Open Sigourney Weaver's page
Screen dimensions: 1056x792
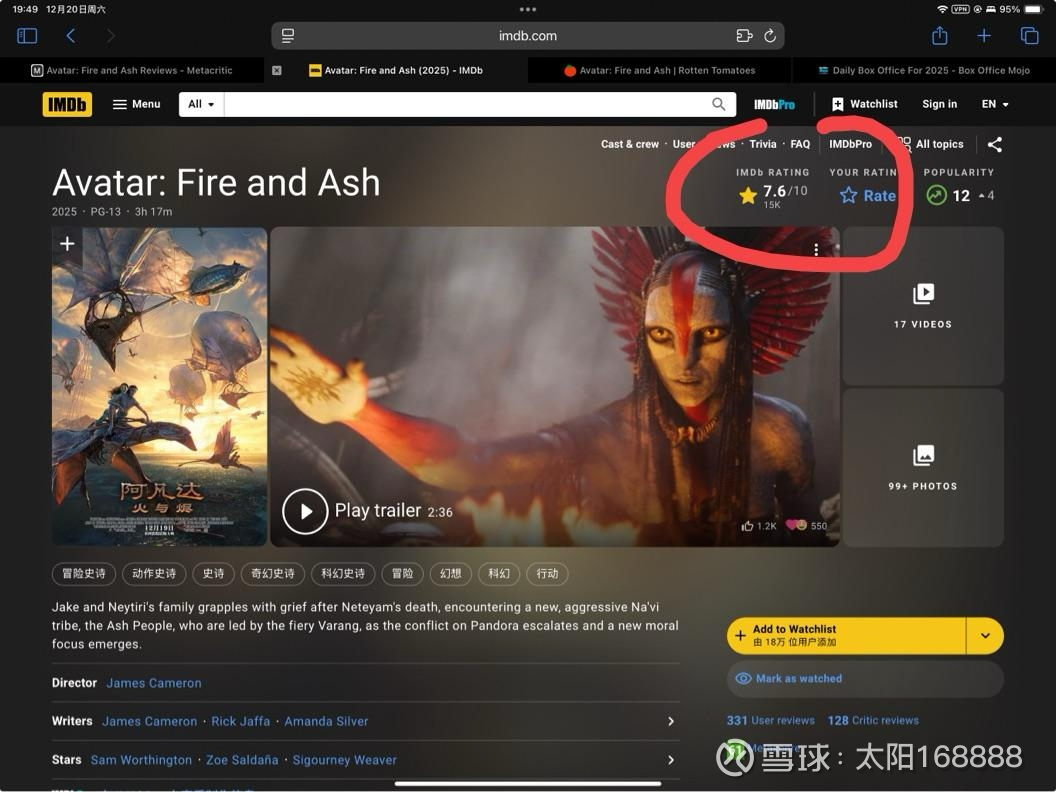pos(344,760)
